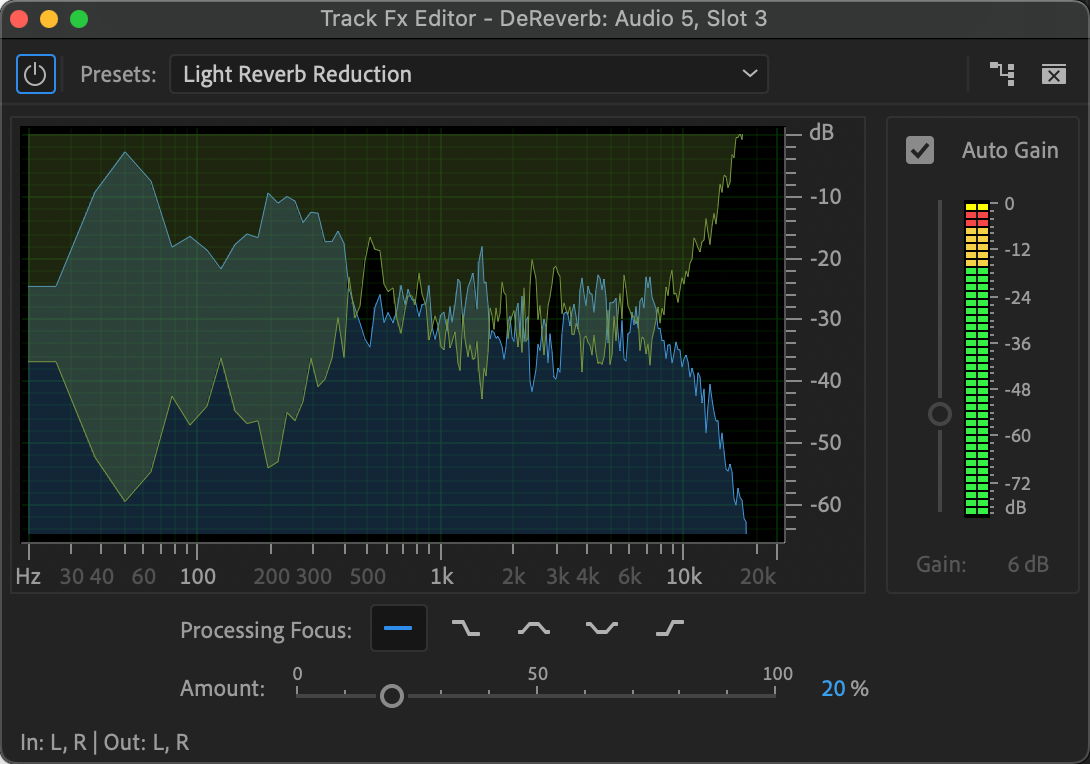Viewport: 1090px width, 764px height.
Task: Minimize the window with the yellow button
Action: click(49, 19)
